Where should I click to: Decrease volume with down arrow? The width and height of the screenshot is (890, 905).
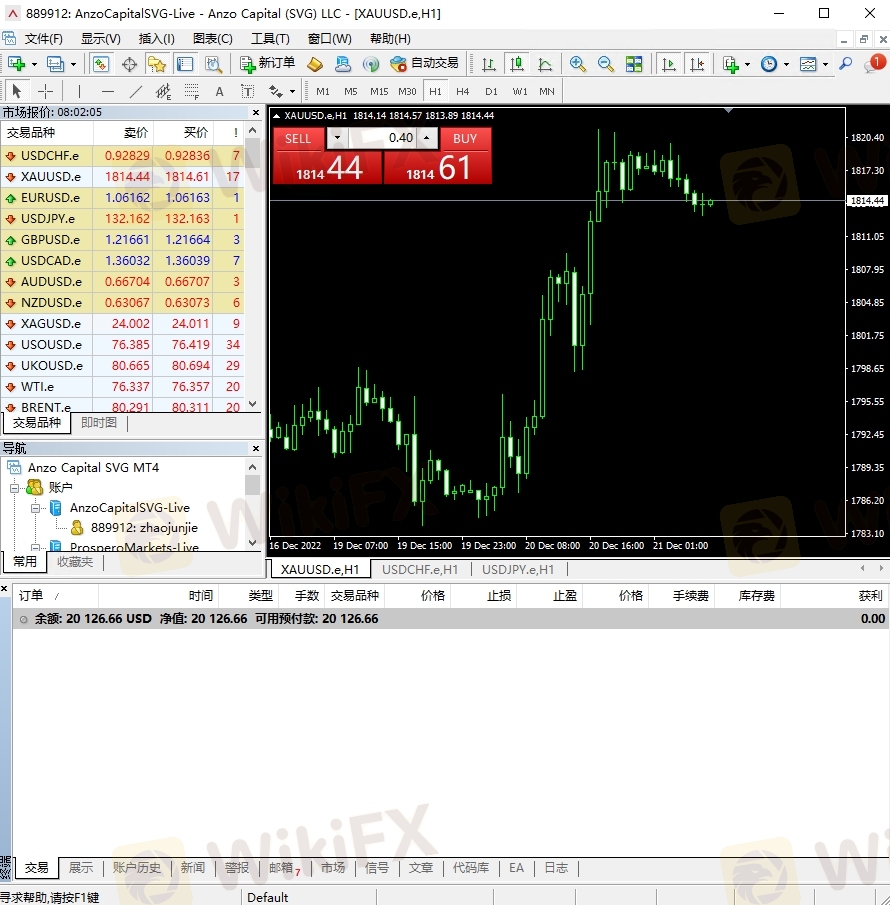click(338, 138)
